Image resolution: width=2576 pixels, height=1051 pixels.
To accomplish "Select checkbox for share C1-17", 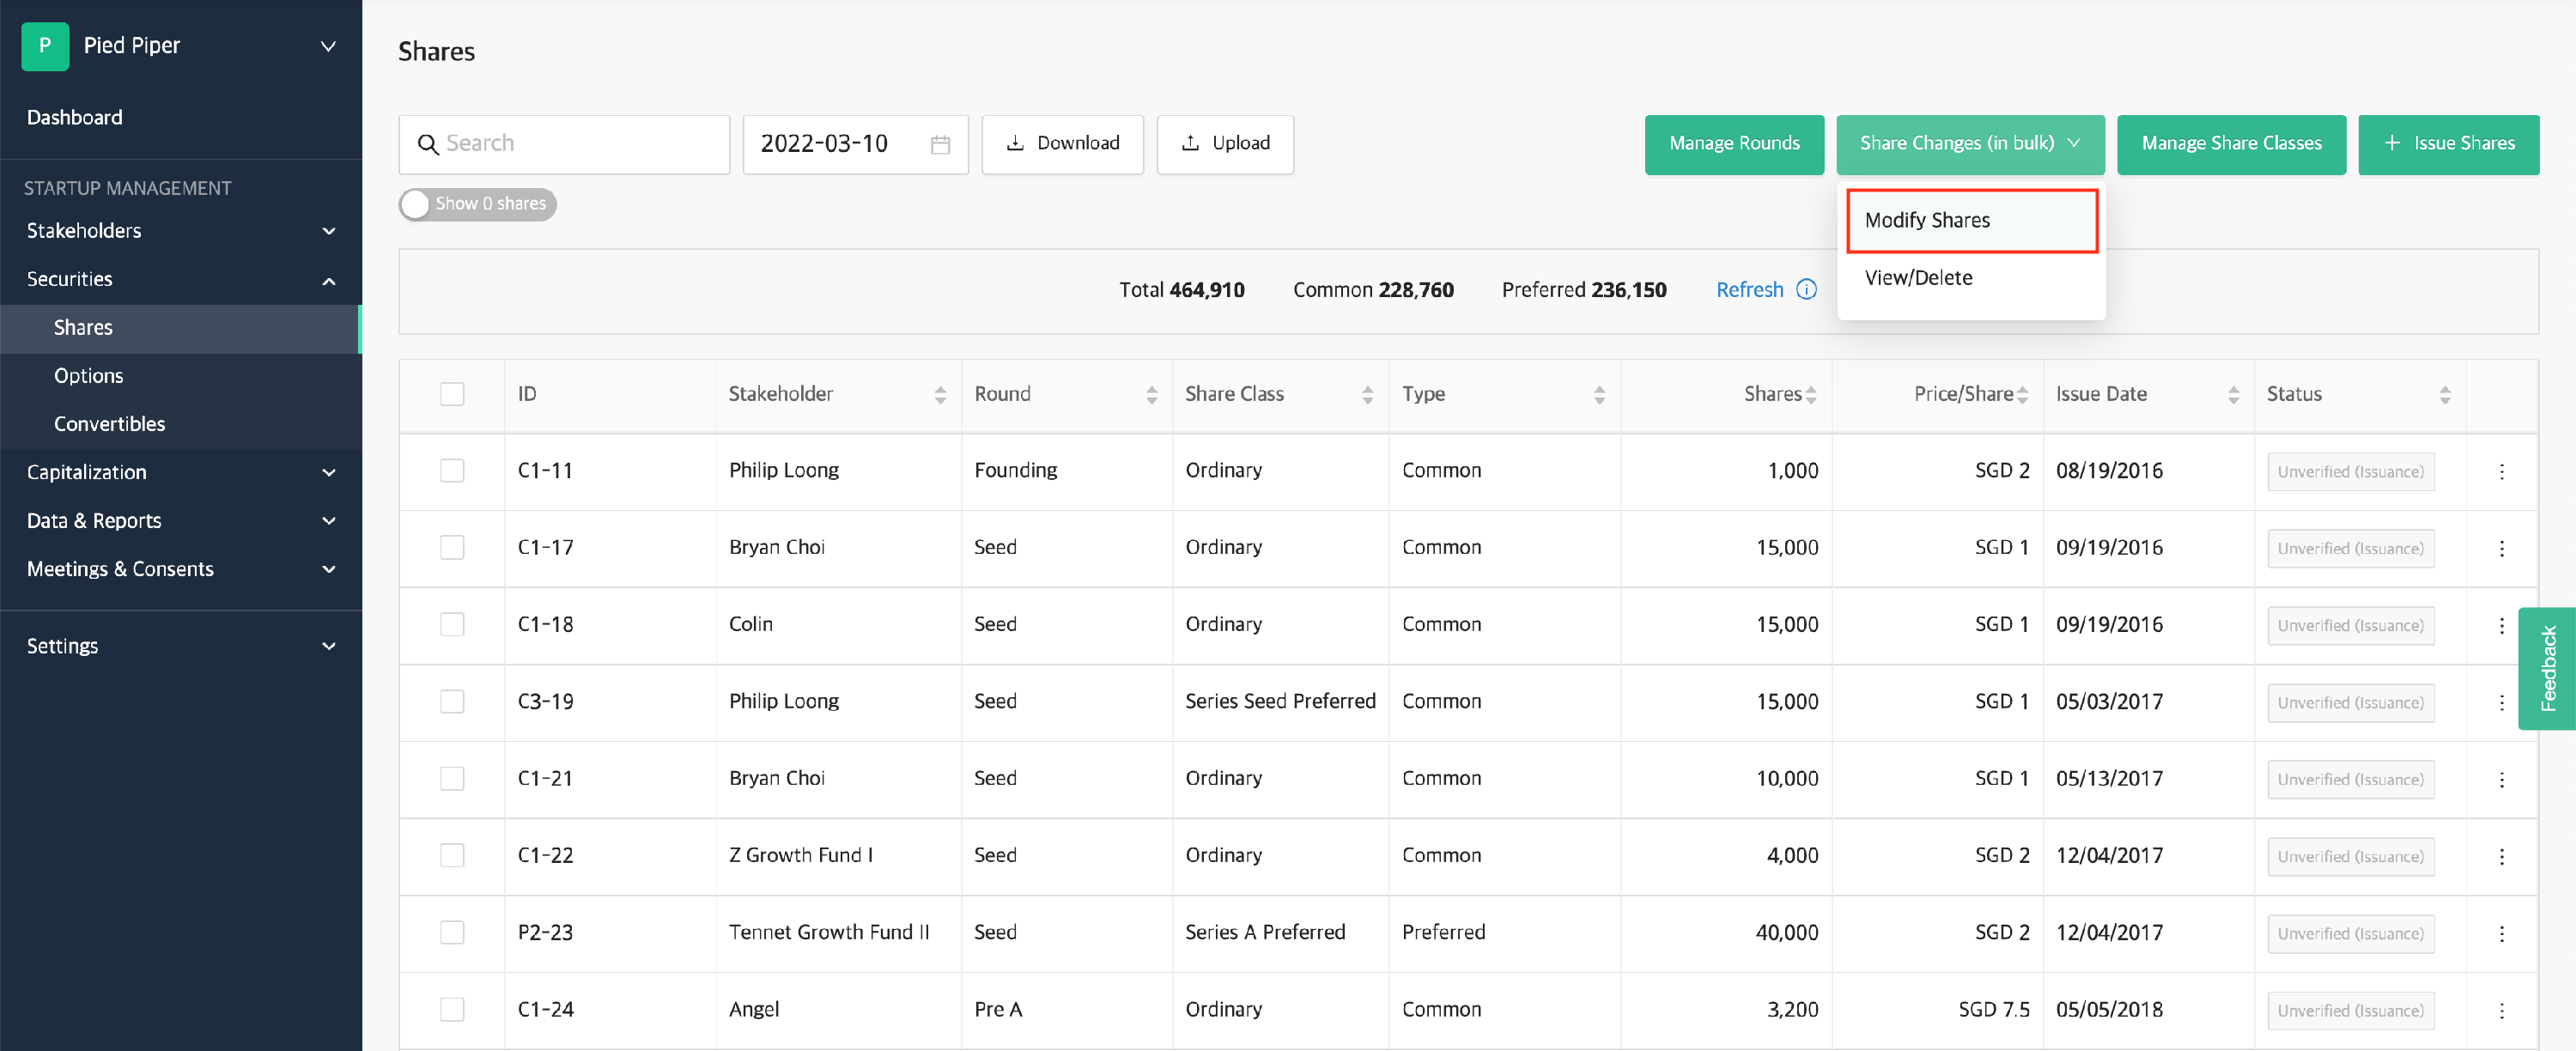I will coord(452,547).
